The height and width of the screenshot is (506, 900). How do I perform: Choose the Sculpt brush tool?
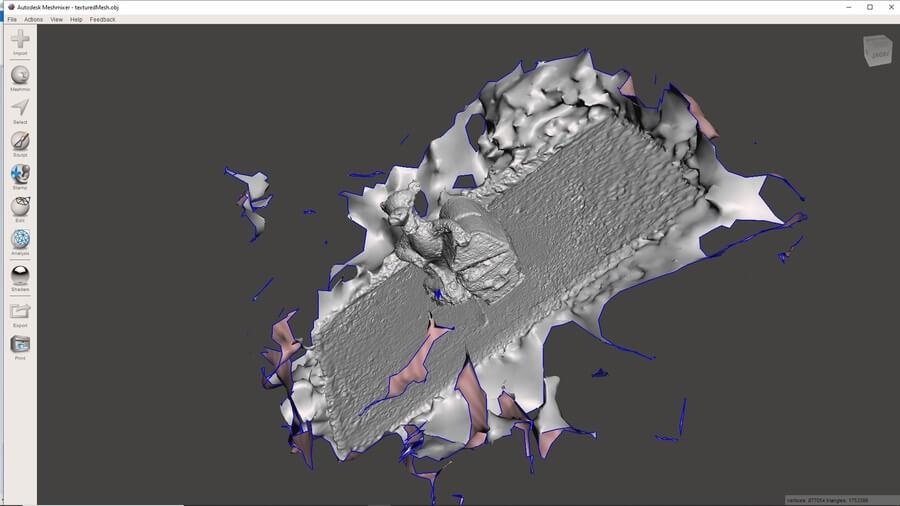[x=20, y=141]
